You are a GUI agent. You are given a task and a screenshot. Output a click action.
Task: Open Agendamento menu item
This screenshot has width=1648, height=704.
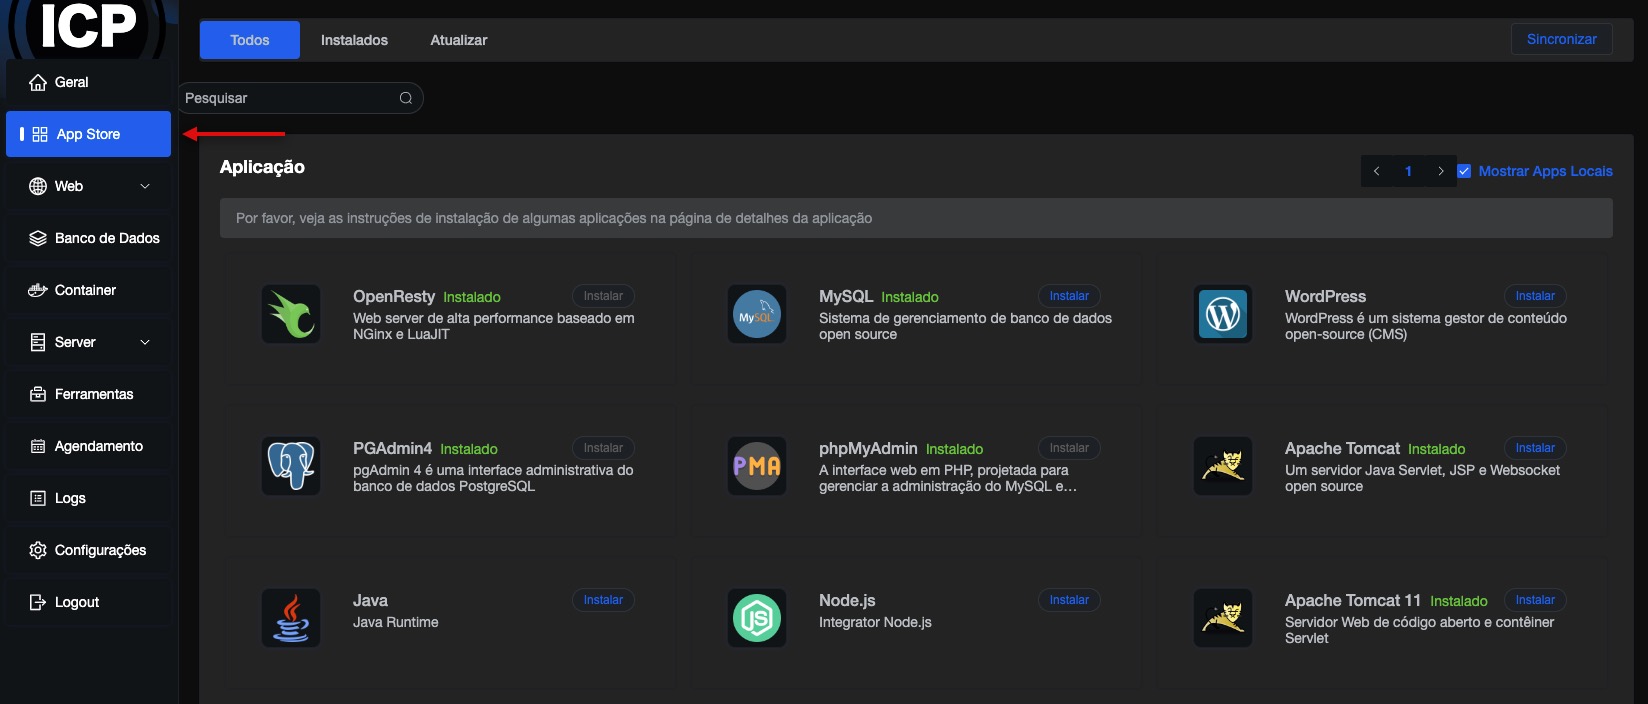click(88, 446)
